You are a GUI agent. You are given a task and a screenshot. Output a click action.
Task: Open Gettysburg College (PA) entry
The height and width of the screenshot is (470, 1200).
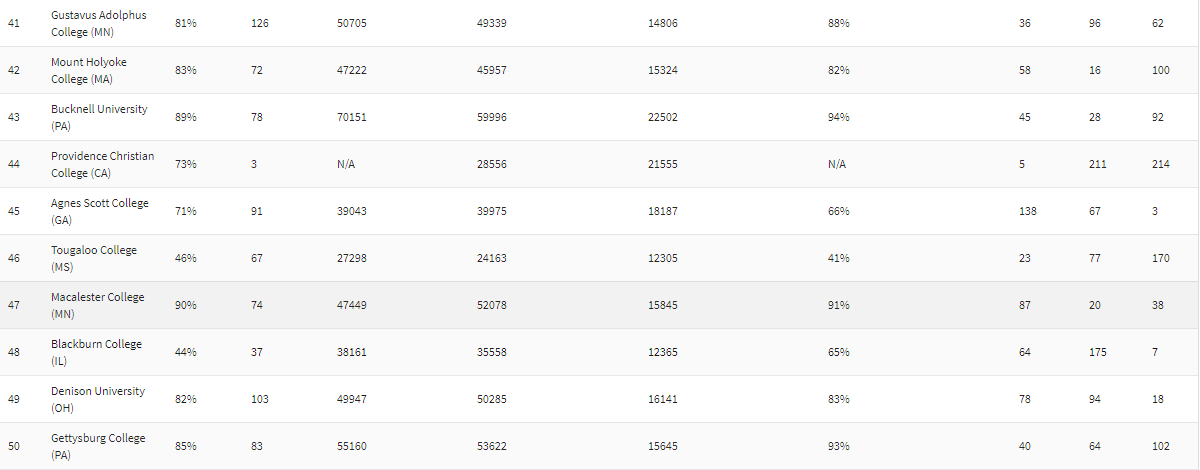click(x=98, y=446)
